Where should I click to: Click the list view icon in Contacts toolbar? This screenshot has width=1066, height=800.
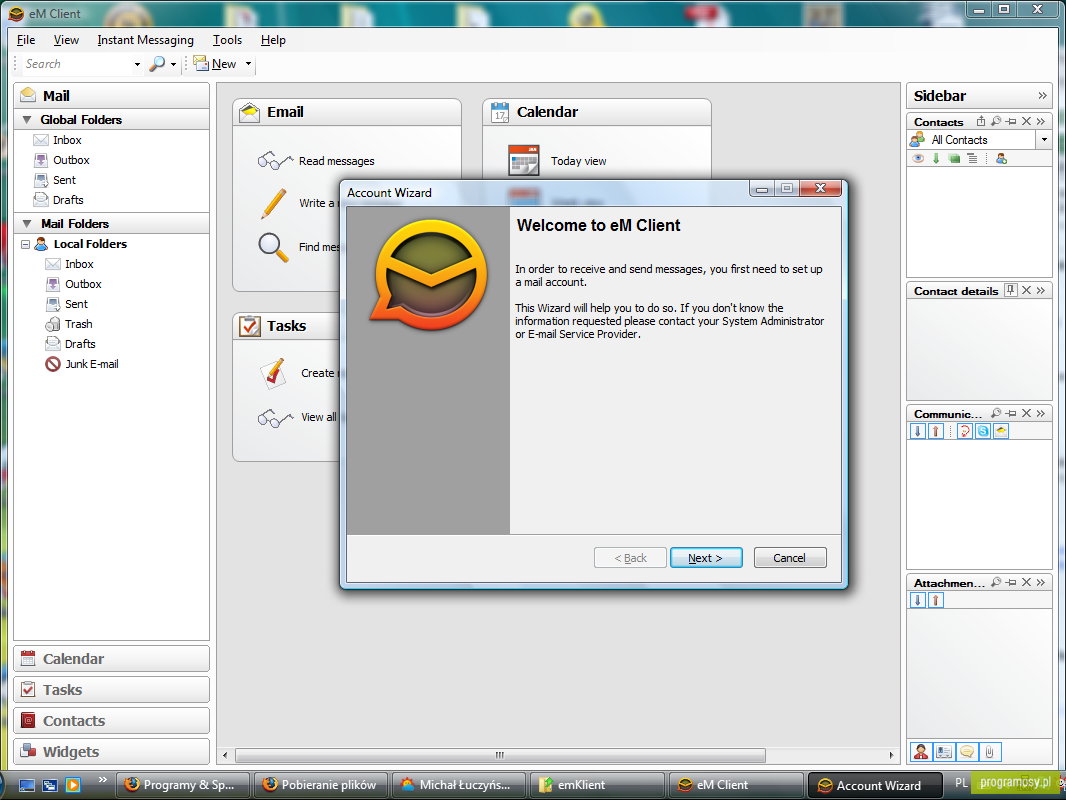(x=972, y=158)
